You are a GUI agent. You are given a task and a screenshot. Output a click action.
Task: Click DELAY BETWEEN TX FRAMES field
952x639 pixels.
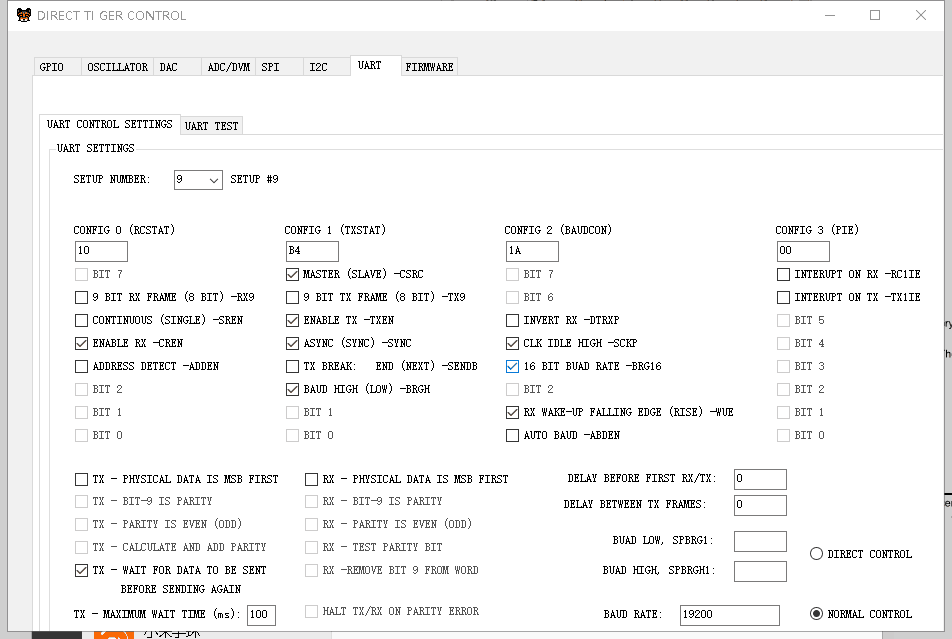tap(760, 505)
